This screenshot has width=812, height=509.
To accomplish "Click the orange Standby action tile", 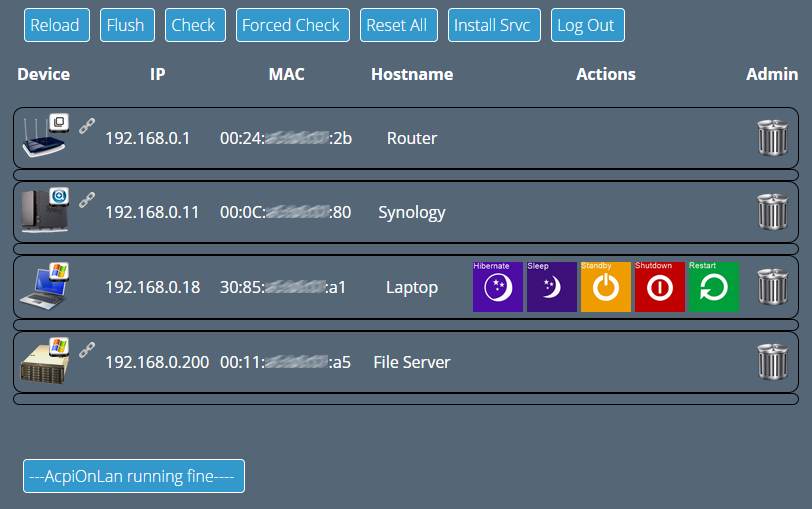I will 606,287.
